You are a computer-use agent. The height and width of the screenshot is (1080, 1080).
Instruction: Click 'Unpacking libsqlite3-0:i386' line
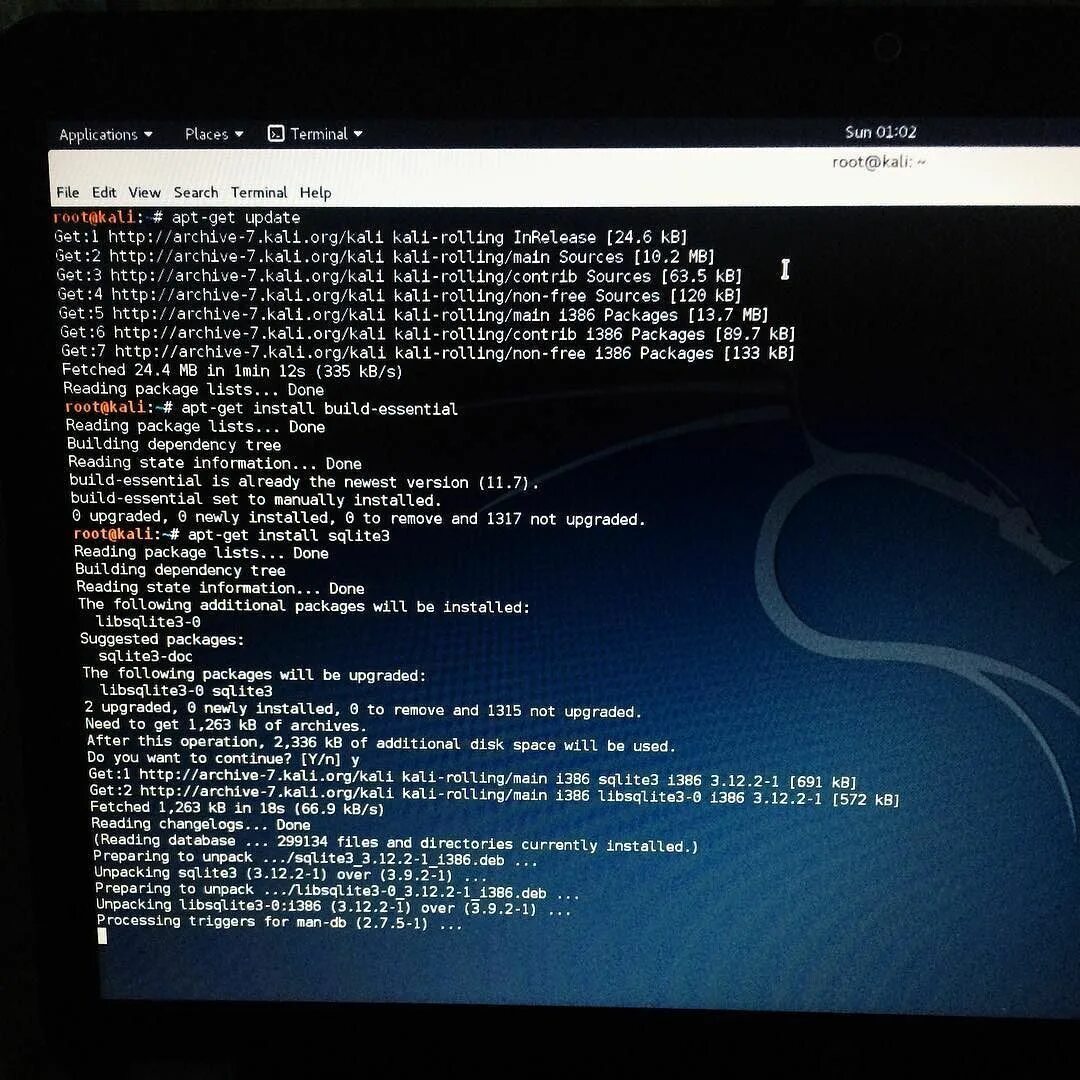[x=334, y=907]
